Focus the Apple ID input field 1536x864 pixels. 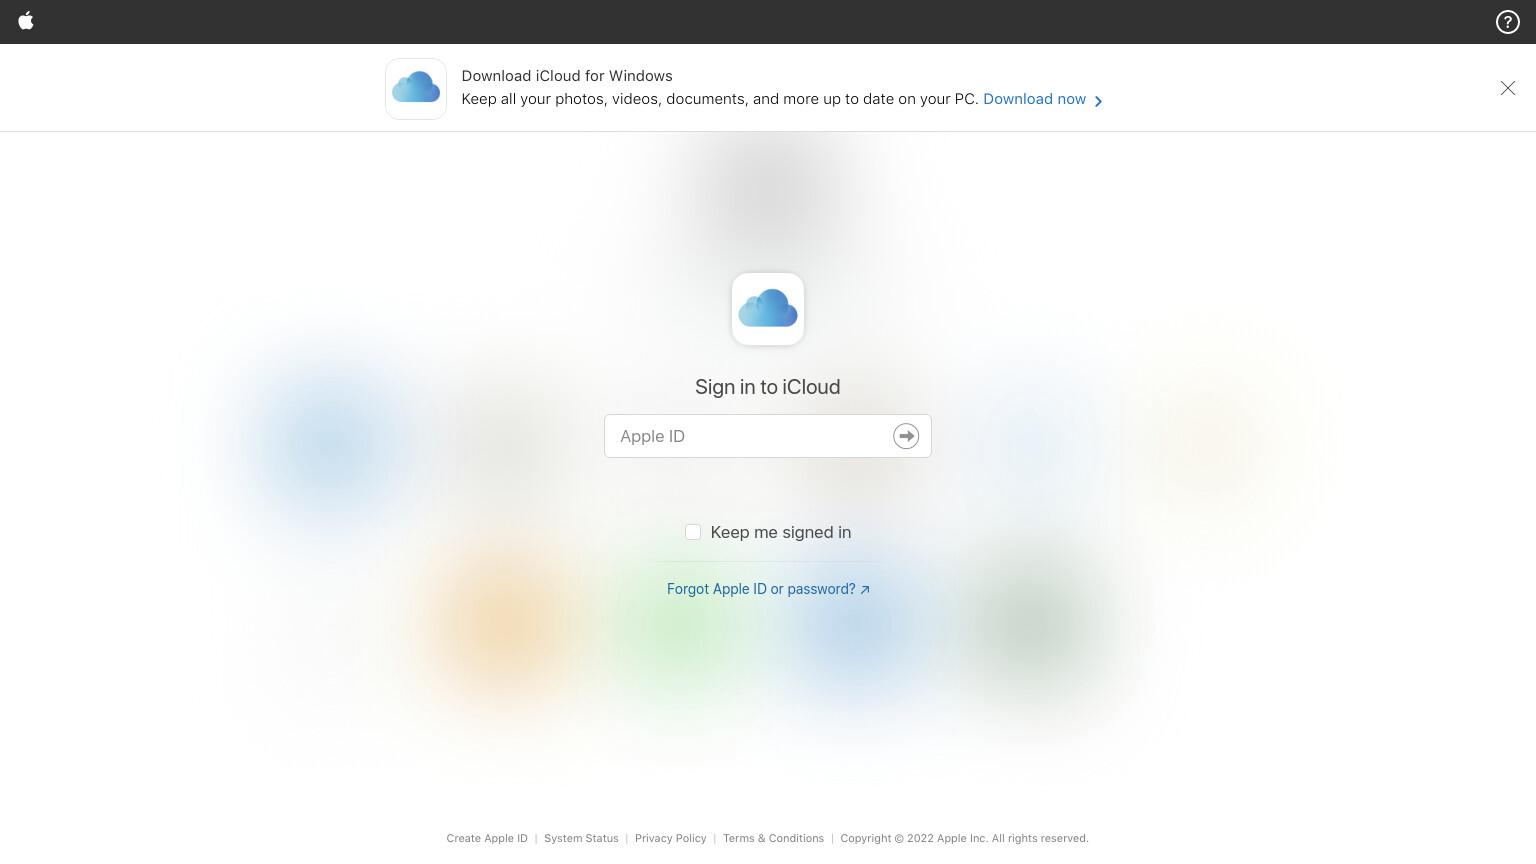[x=768, y=436]
